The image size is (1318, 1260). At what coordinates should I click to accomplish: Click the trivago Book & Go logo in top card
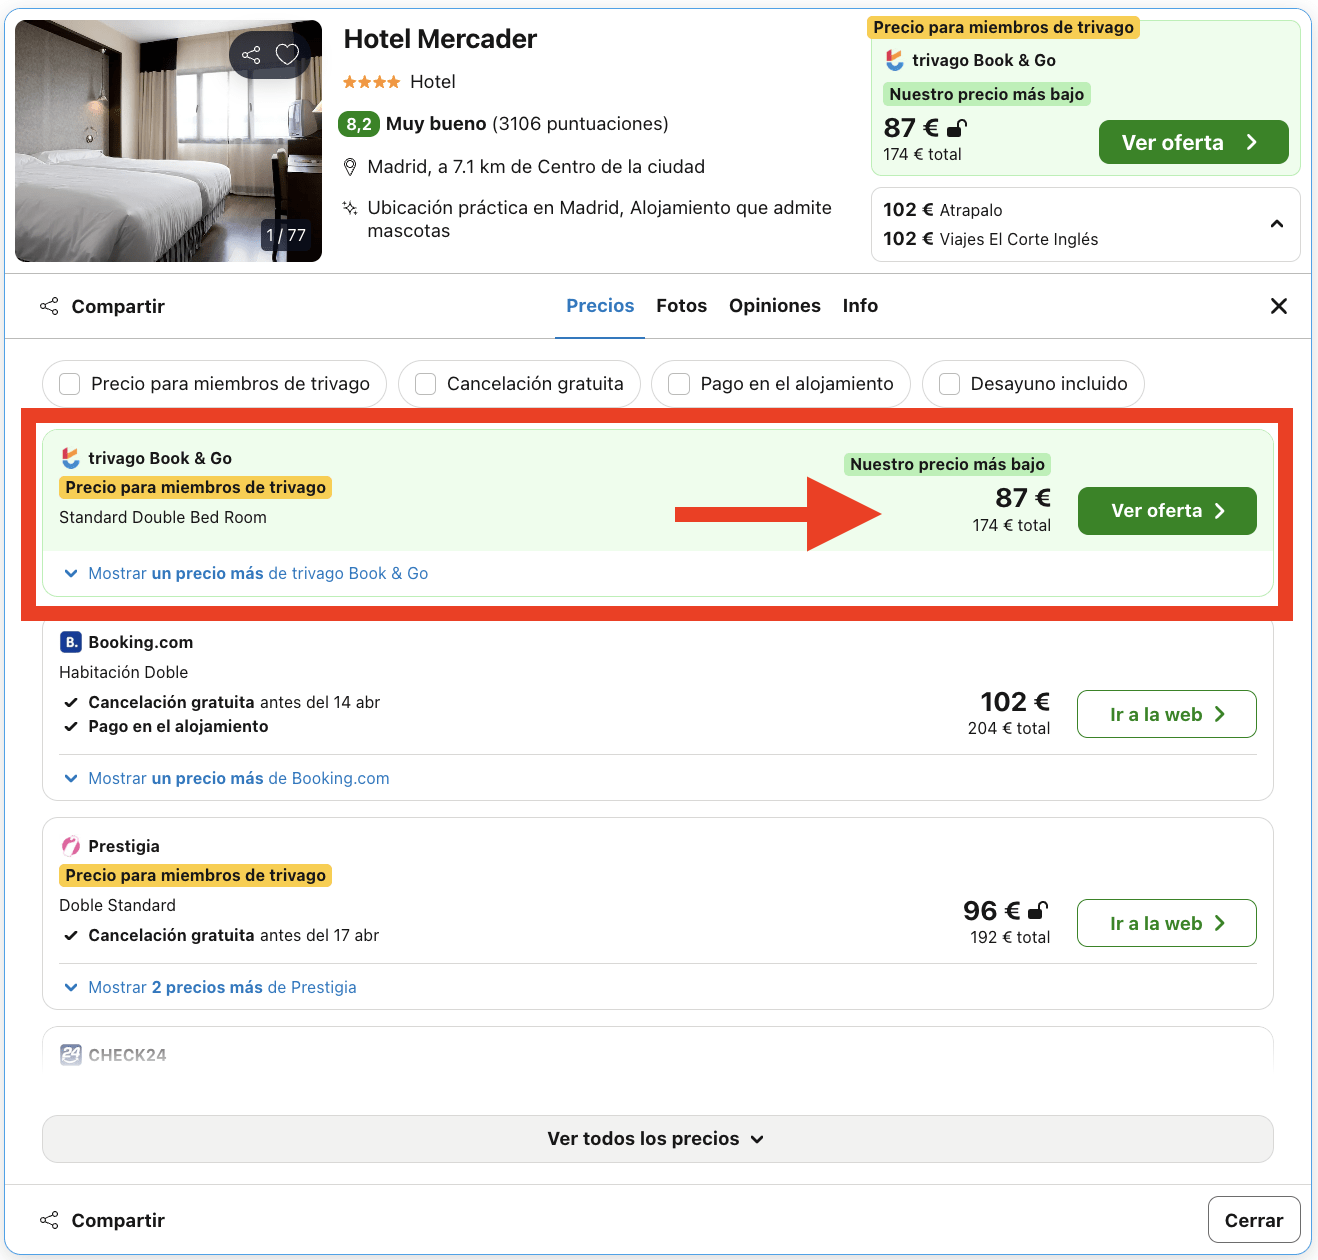click(895, 61)
